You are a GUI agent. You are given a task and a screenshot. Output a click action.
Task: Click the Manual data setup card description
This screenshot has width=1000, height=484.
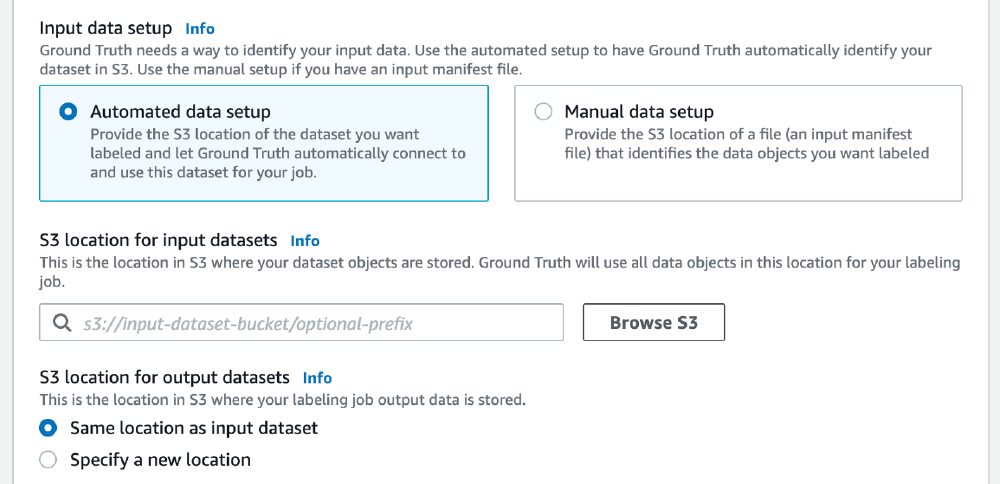click(746, 144)
